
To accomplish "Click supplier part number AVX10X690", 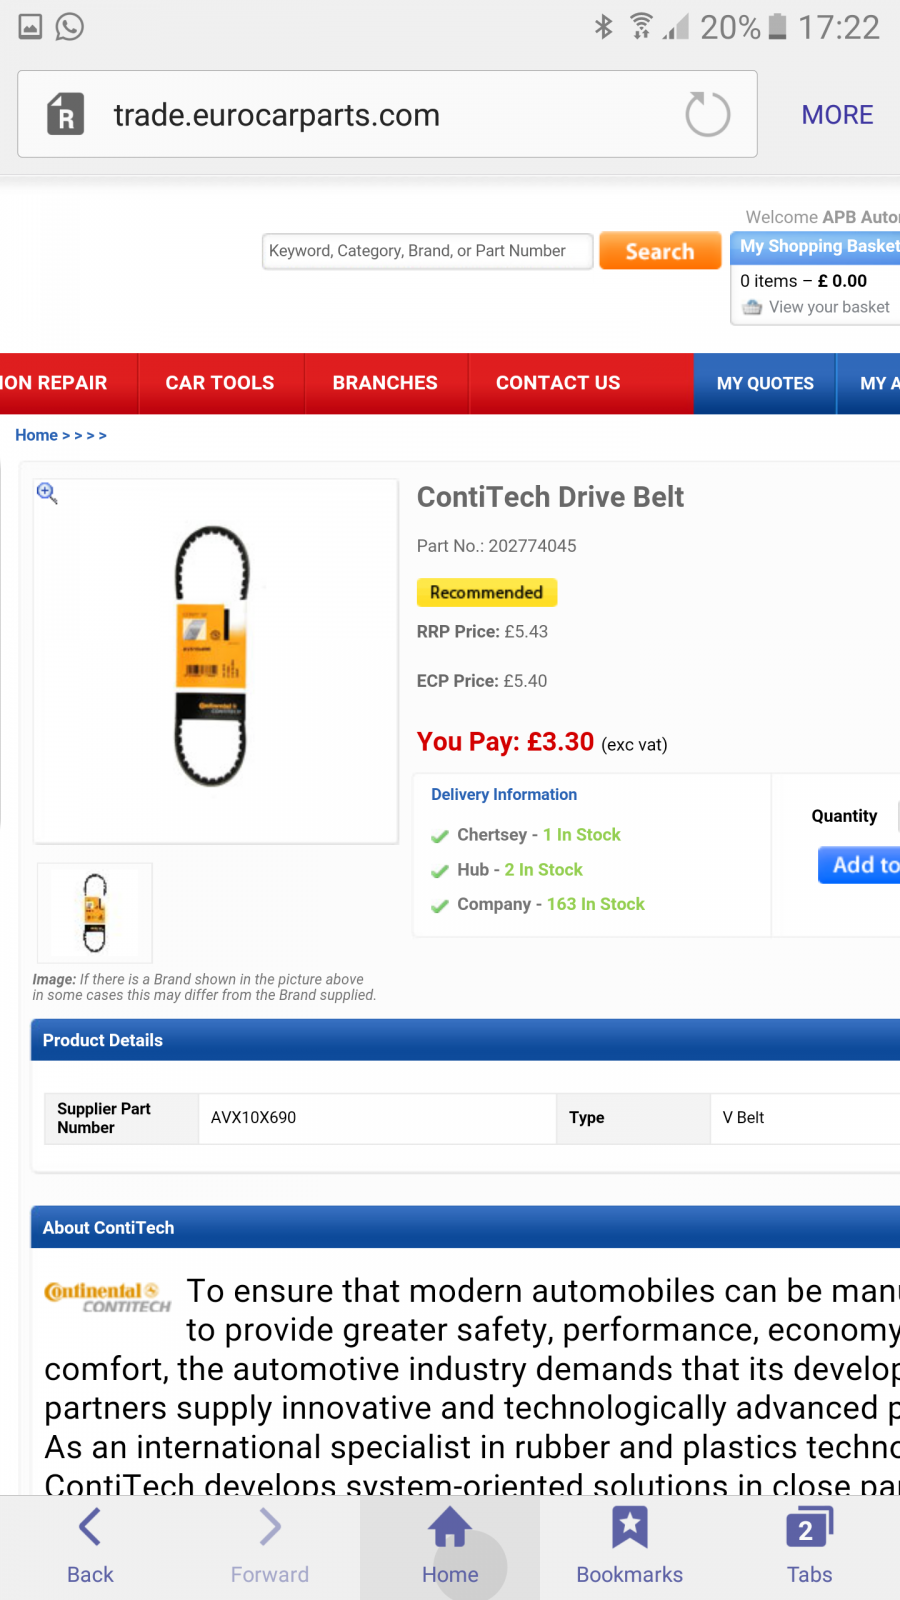I will pos(253,1118).
